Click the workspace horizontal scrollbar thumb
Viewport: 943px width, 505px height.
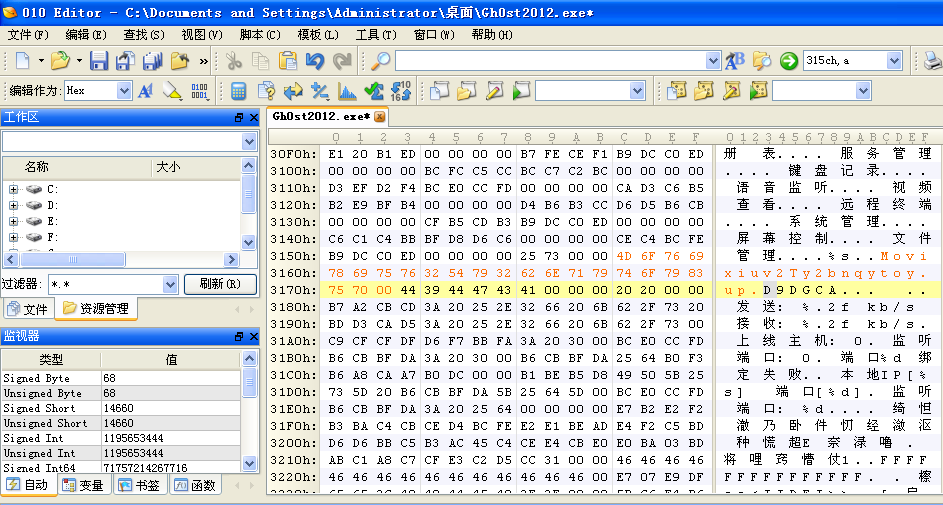73,260
